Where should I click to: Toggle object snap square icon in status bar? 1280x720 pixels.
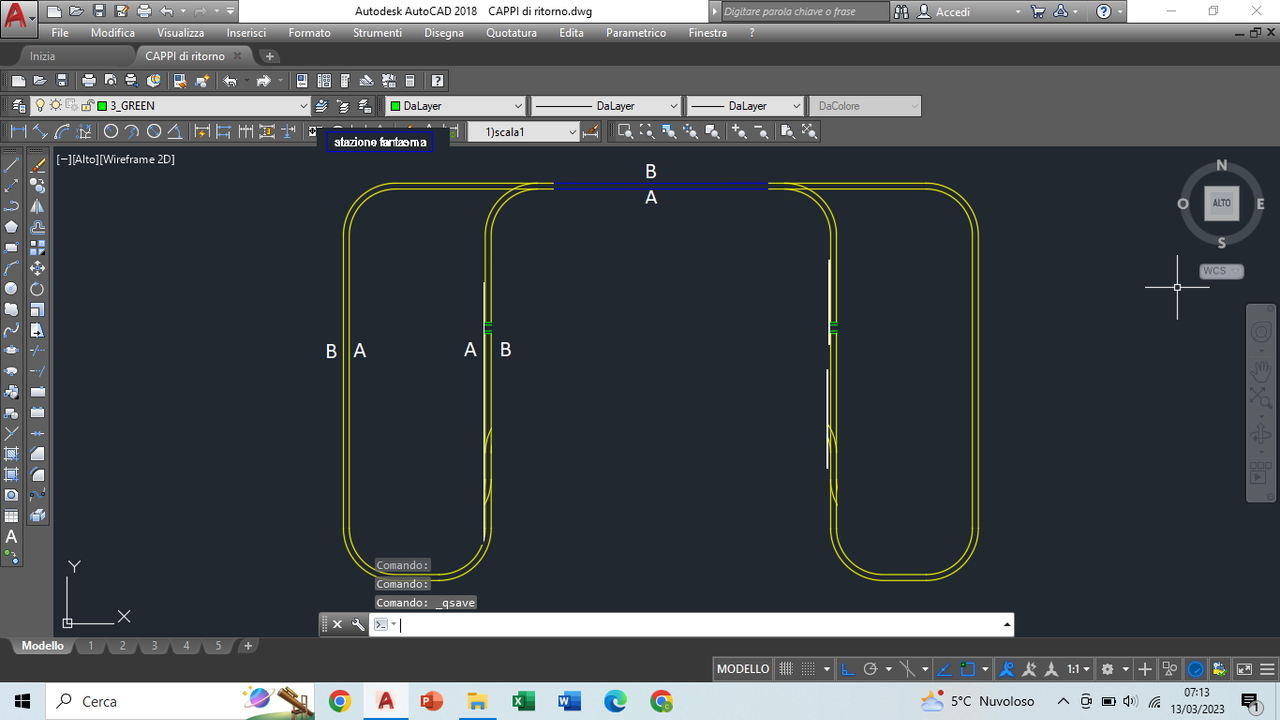point(968,669)
